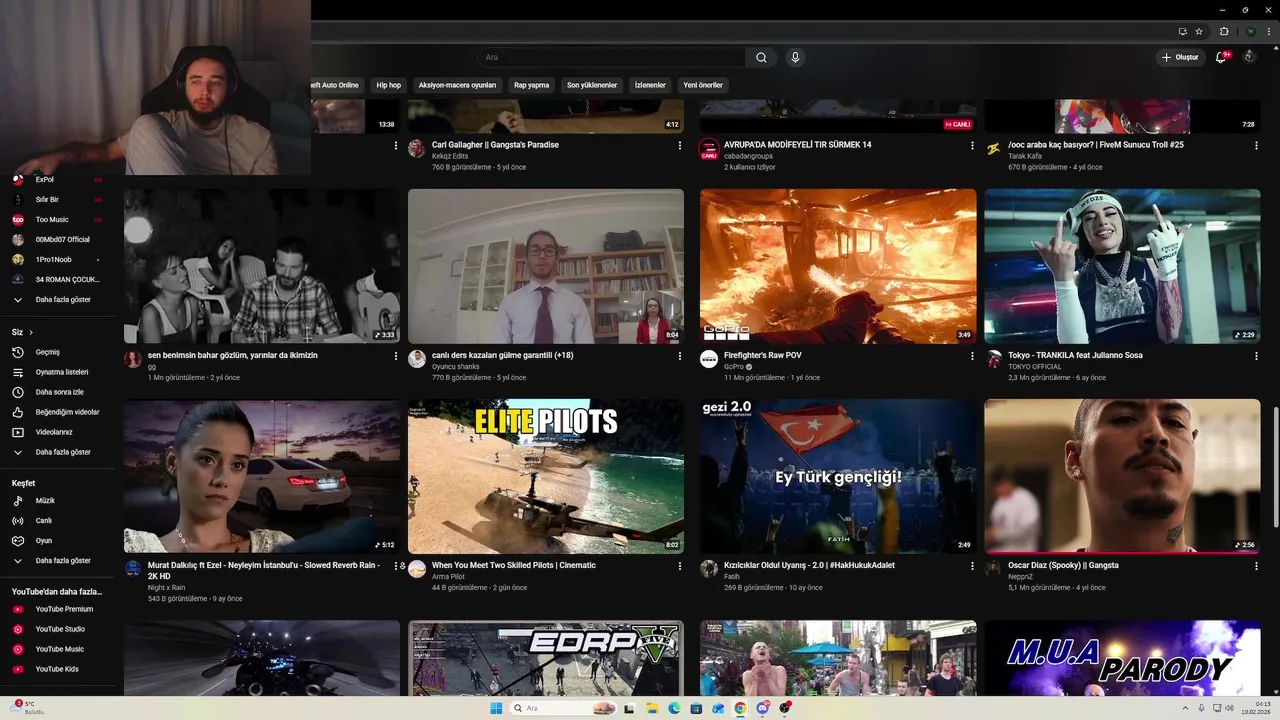
Task: Click the YouTube search magnifier button
Action: pyautogui.click(x=761, y=57)
